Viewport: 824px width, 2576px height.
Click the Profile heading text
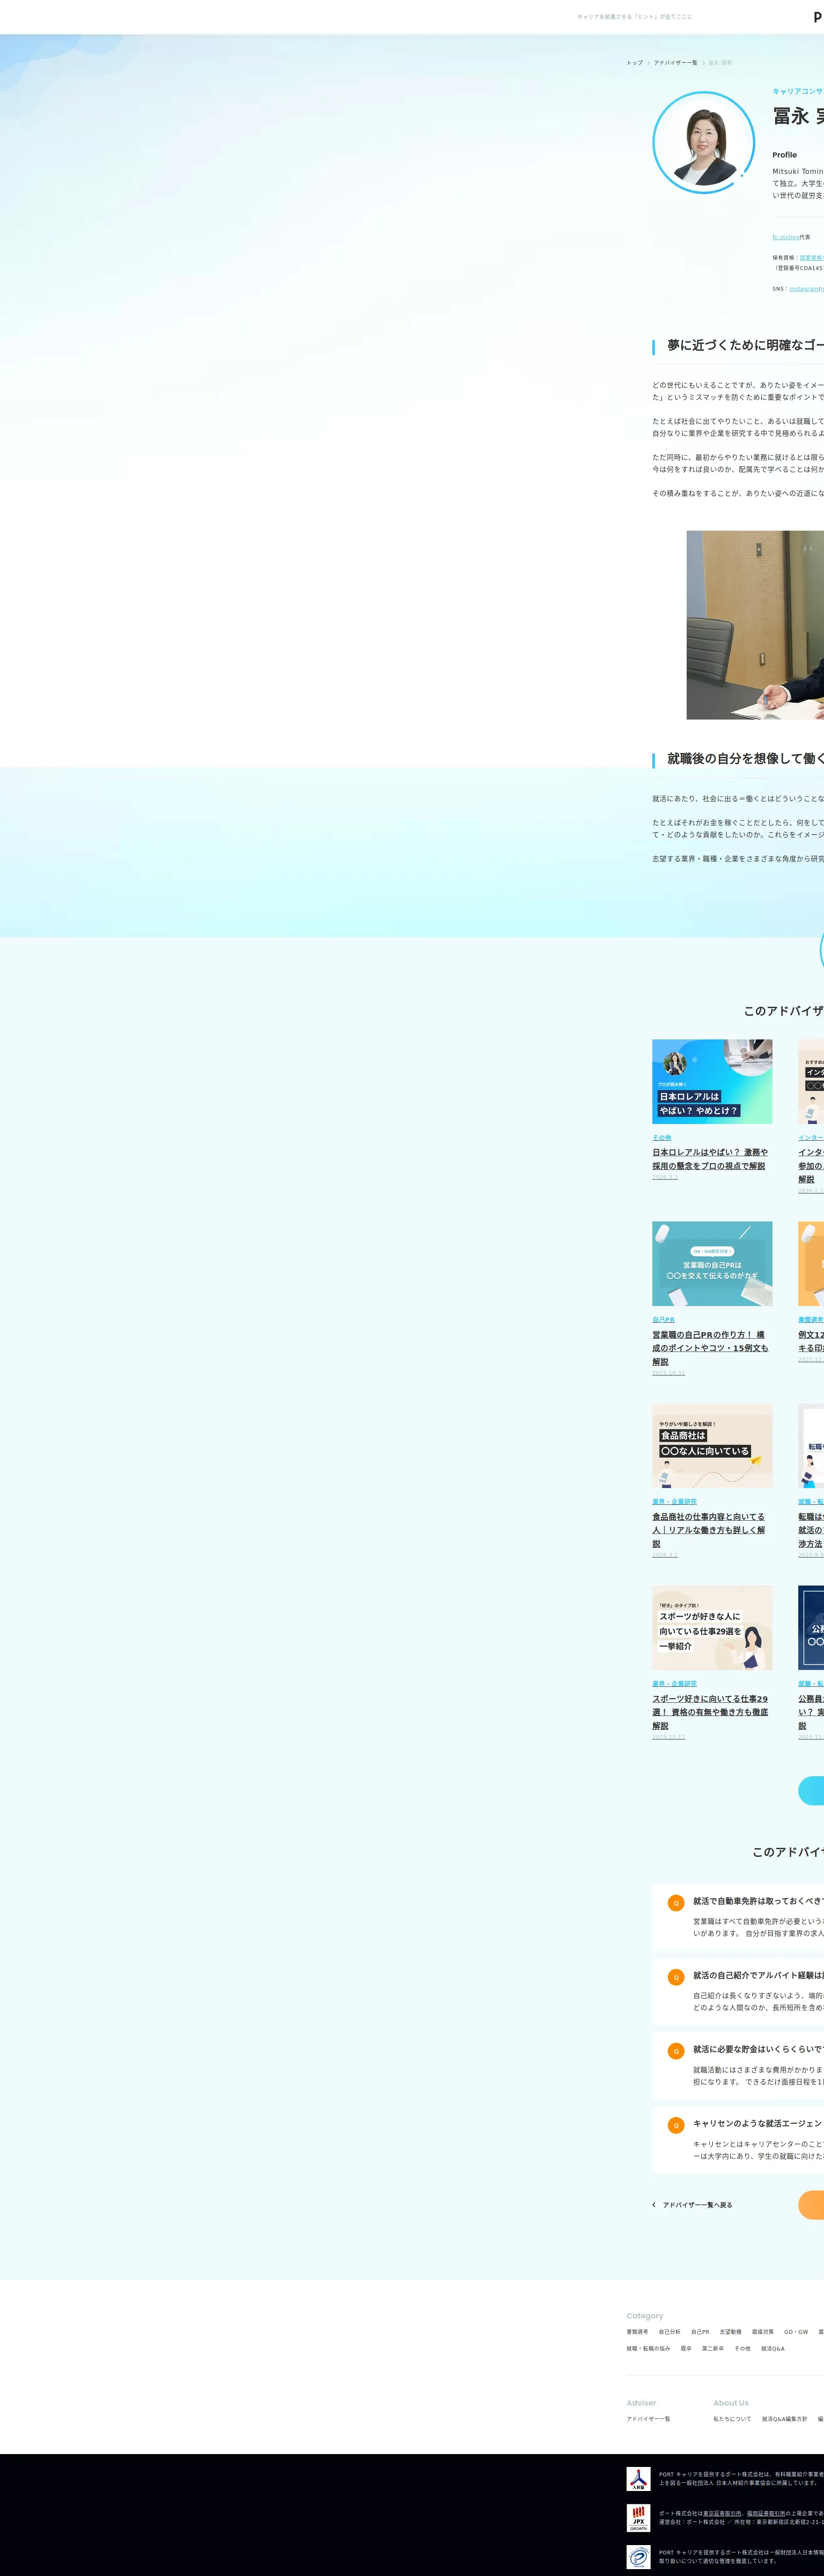(785, 155)
